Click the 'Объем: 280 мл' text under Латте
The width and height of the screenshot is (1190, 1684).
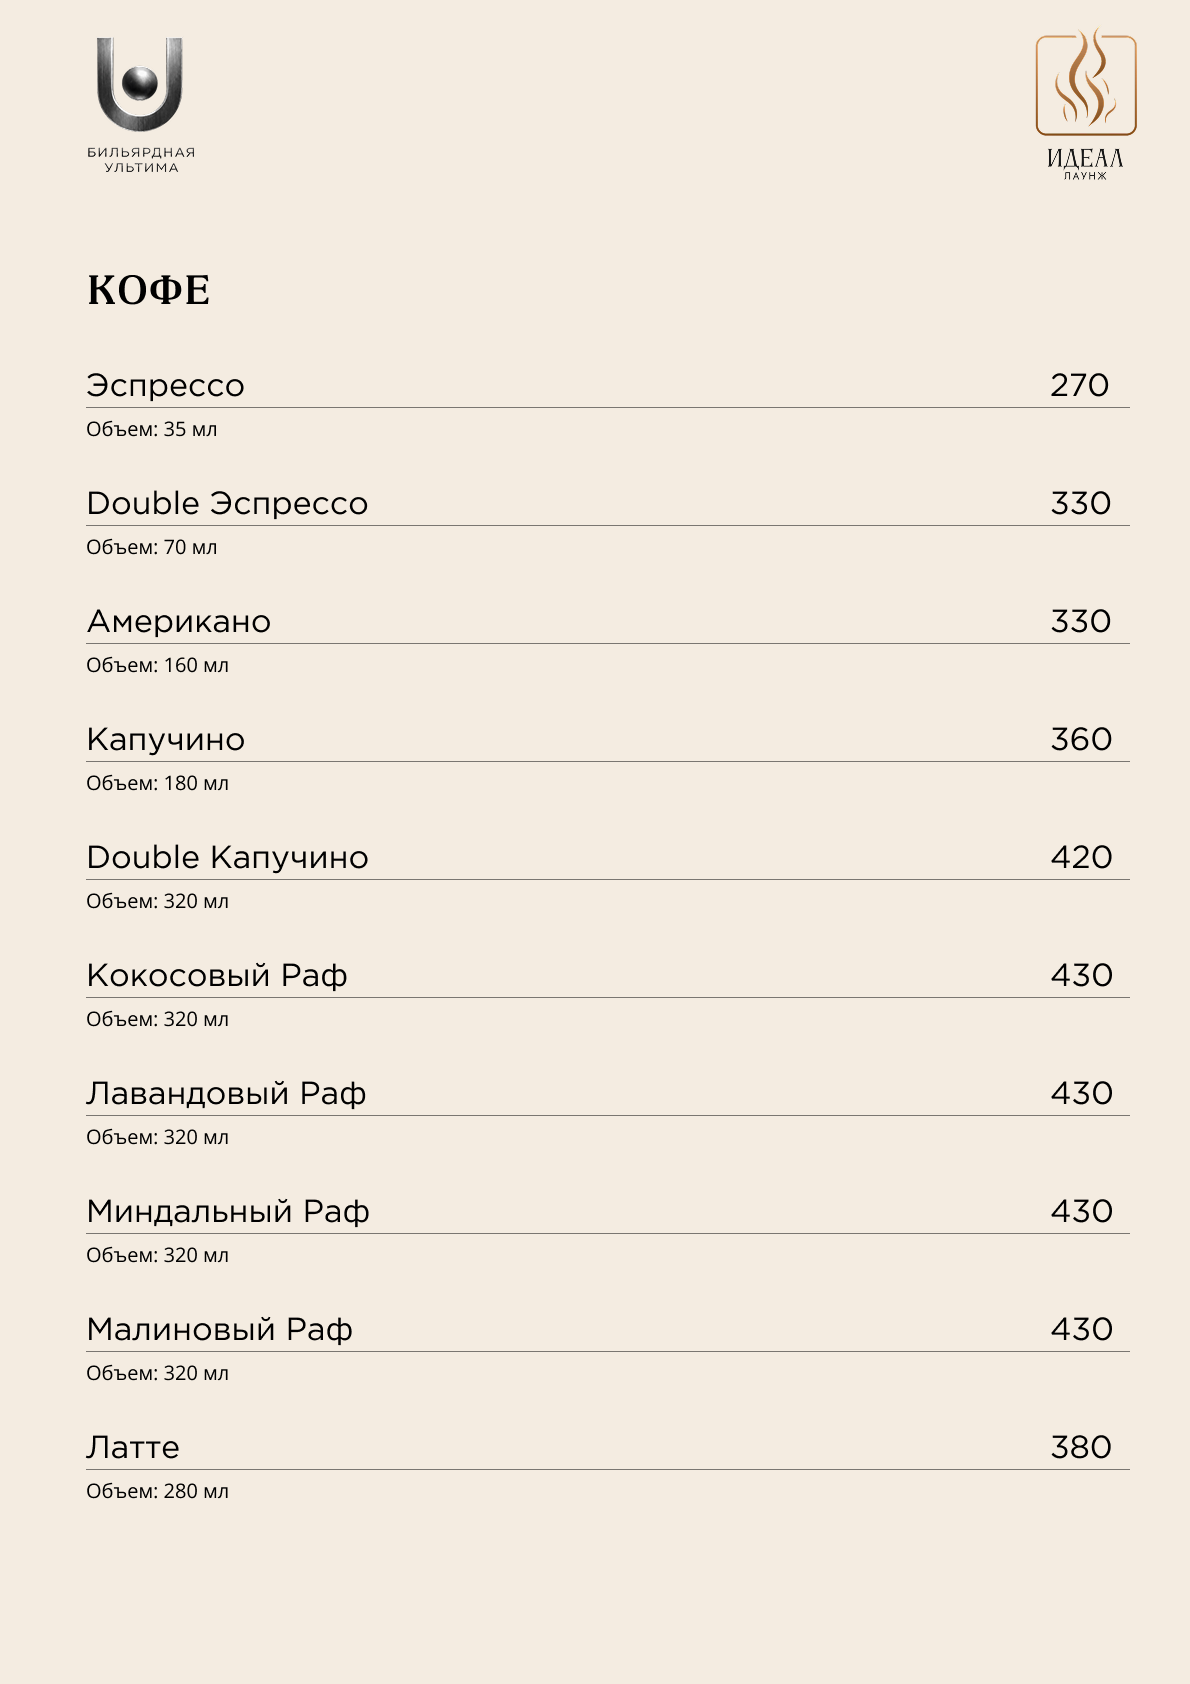157,1491
